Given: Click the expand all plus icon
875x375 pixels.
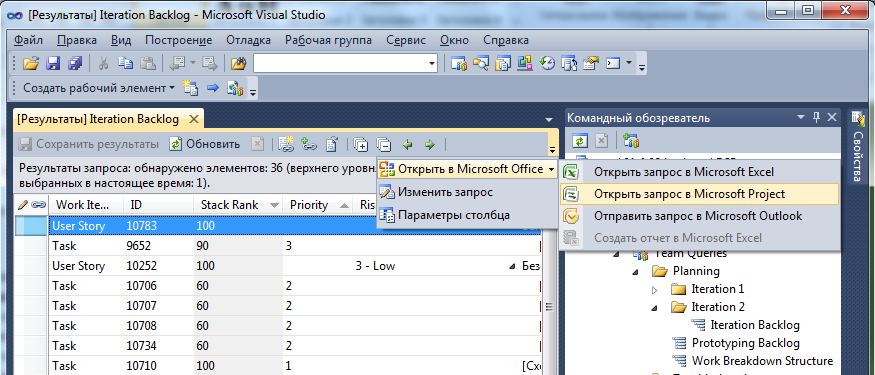Looking at the screenshot, I should click(x=361, y=145).
